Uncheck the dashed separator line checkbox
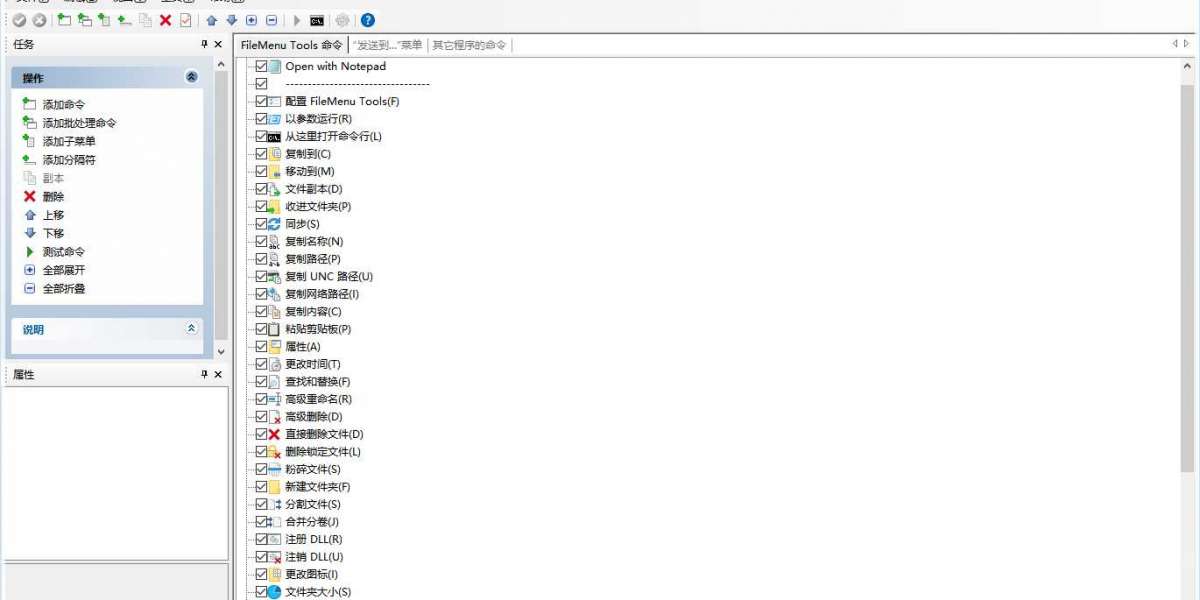 pyautogui.click(x=261, y=84)
